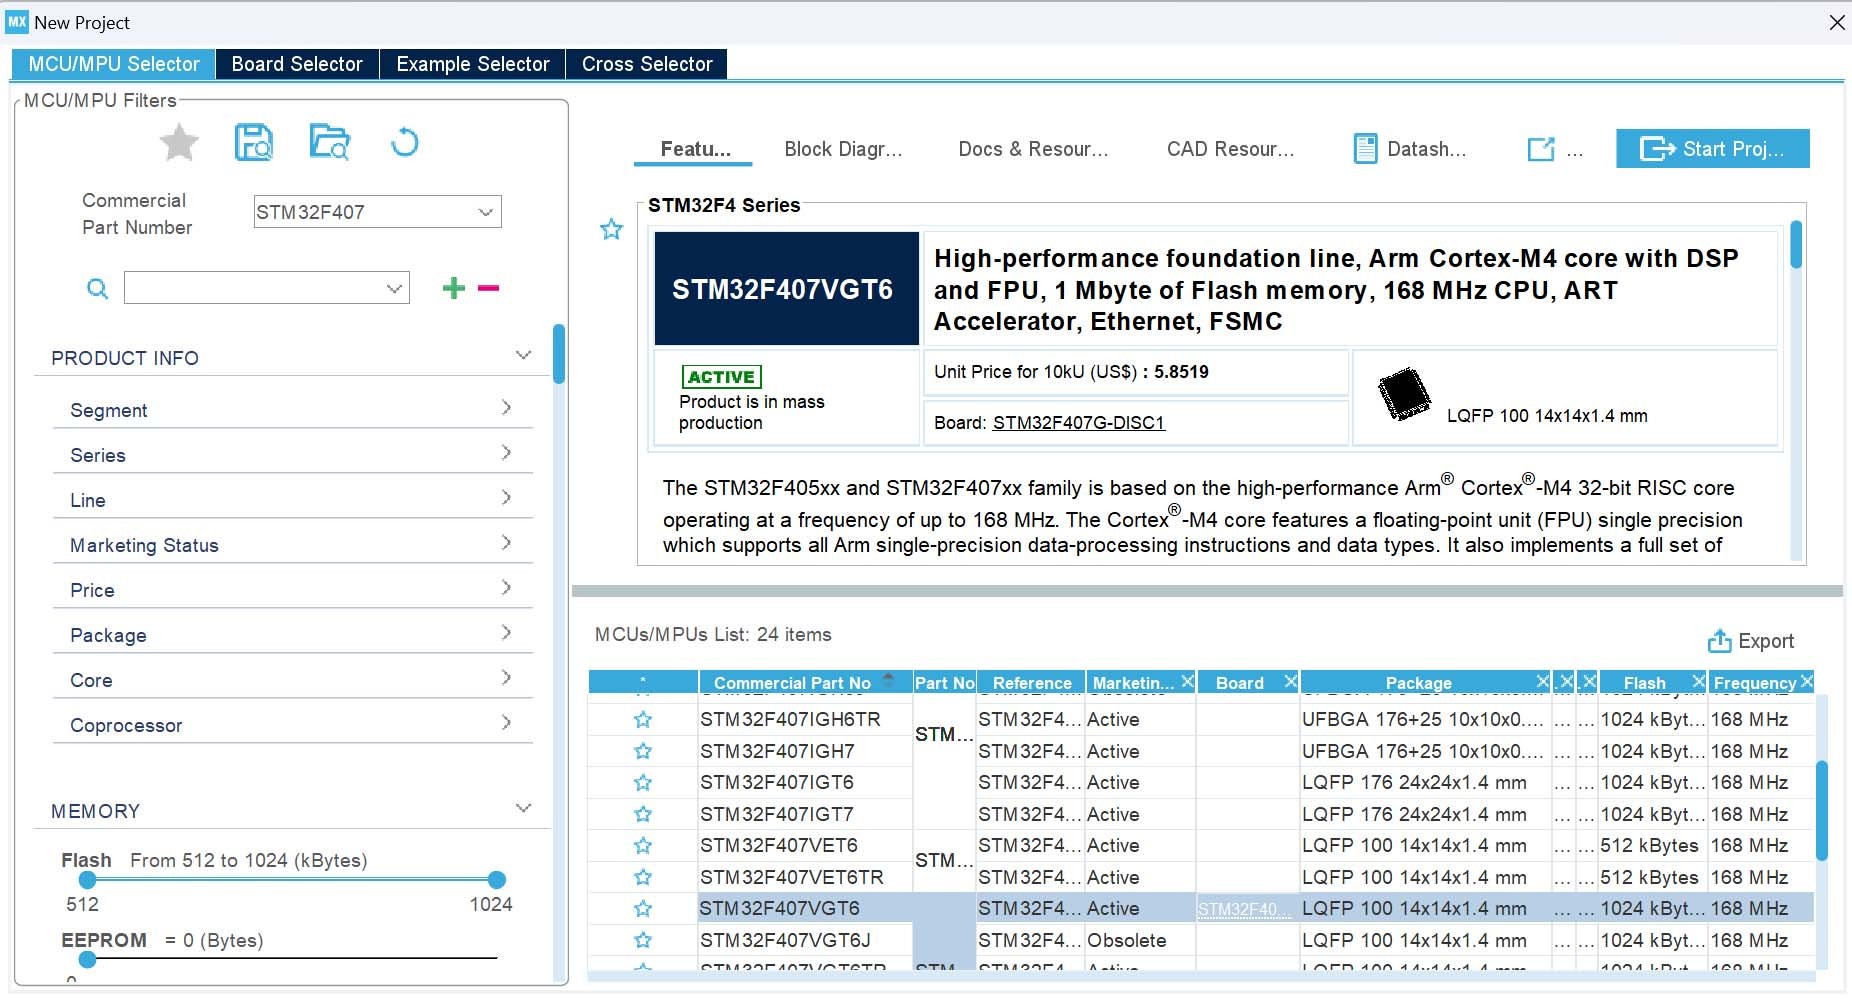This screenshot has width=1852, height=1000.
Task: Open the Docs & Resources tab
Action: [1033, 149]
